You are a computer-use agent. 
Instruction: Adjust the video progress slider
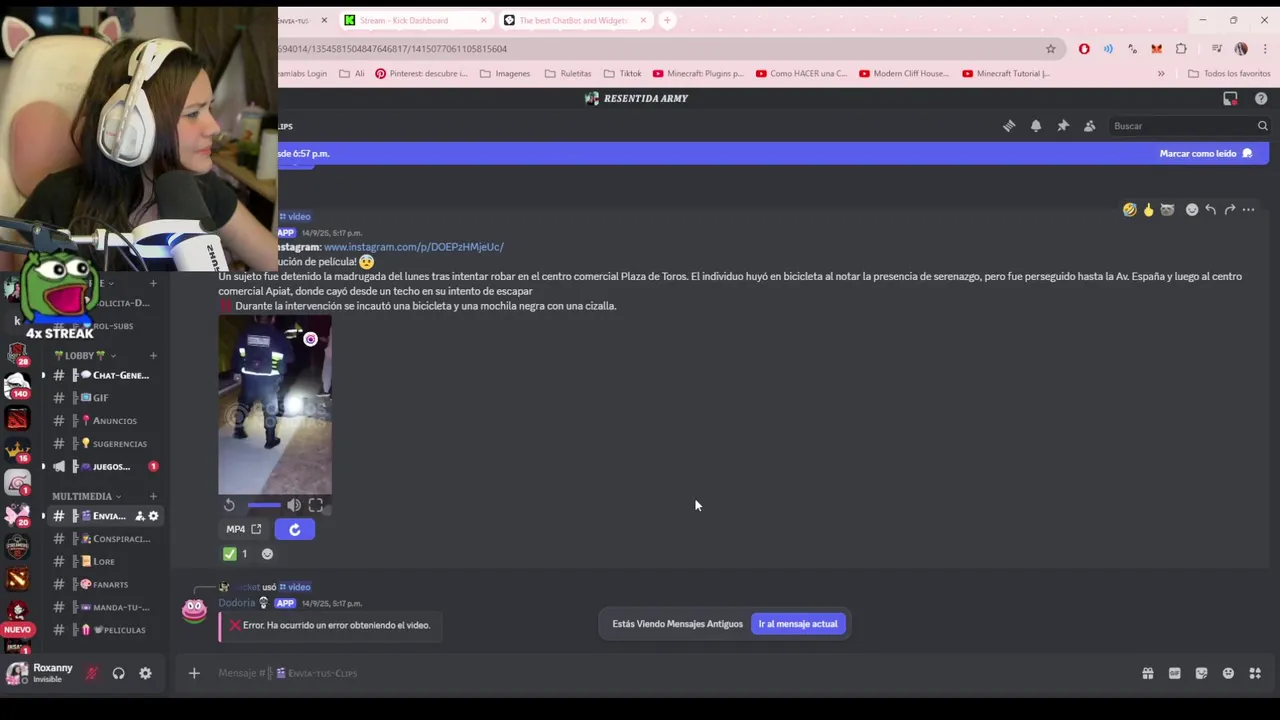click(264, 505)
